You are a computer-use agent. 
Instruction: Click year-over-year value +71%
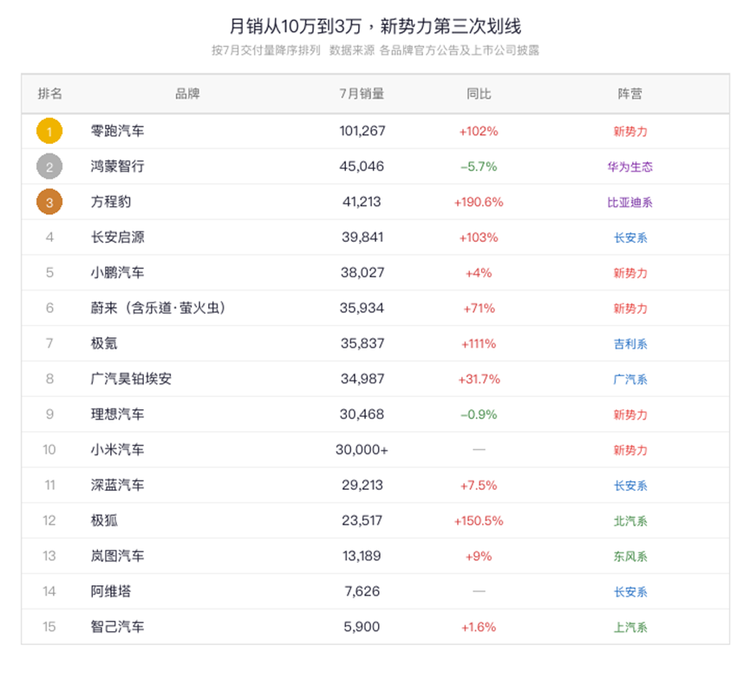(x=479, y=309)
